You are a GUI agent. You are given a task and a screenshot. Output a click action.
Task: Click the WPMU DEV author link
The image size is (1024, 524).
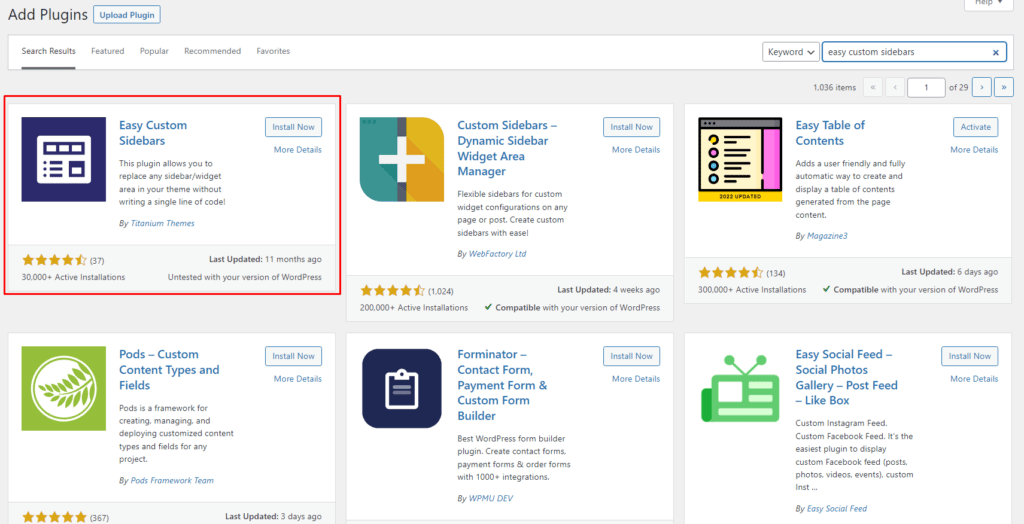tap(492, 498)
